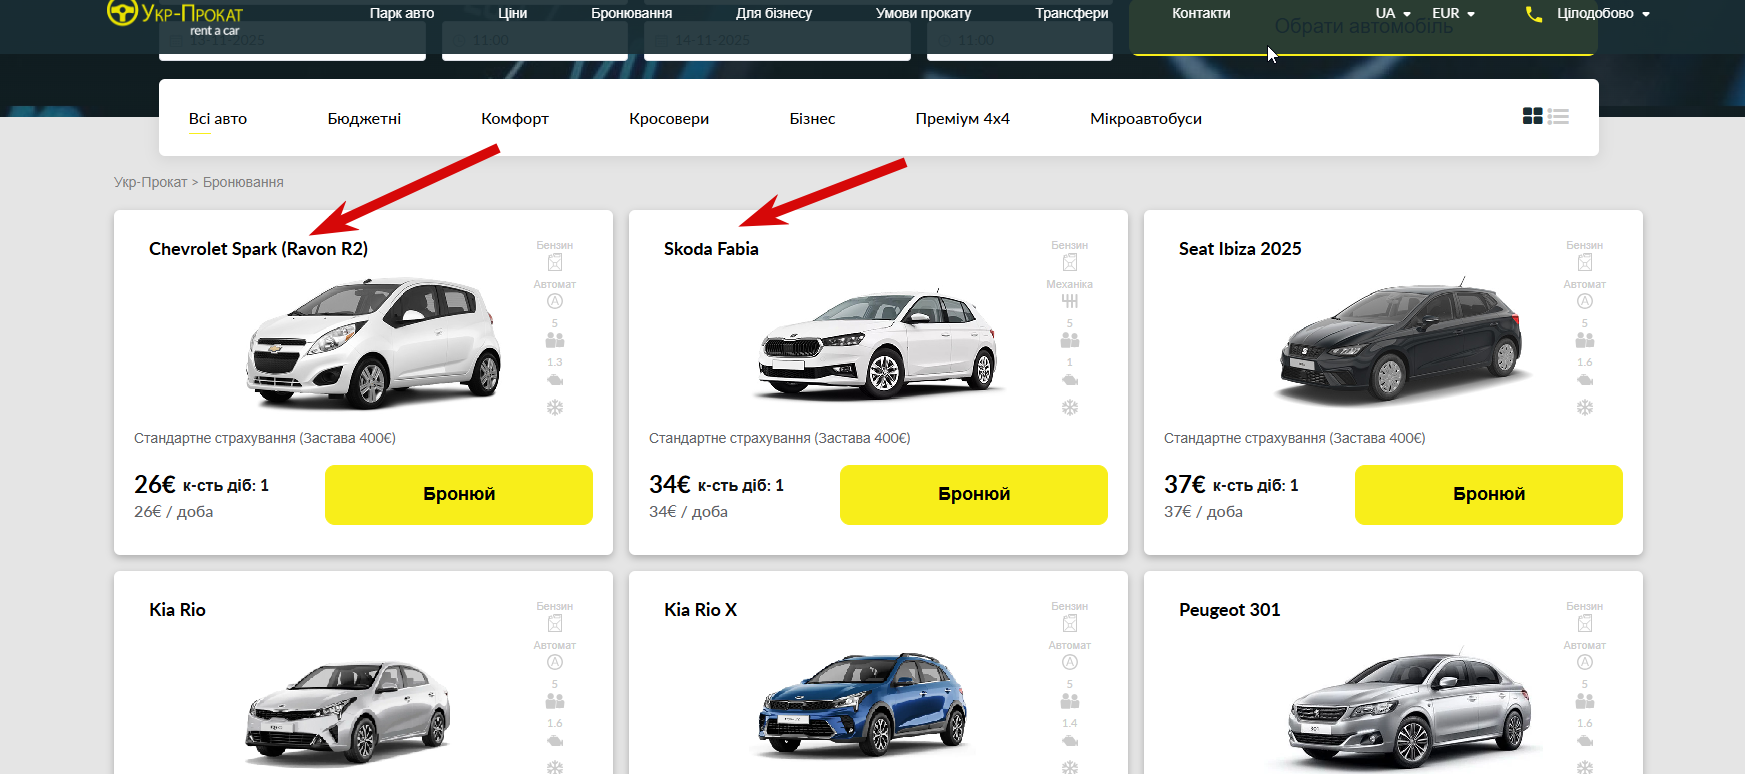Select the Преміум 4х4 category tab
This screenshot has height=774, width=1745.
click(963, 118)
